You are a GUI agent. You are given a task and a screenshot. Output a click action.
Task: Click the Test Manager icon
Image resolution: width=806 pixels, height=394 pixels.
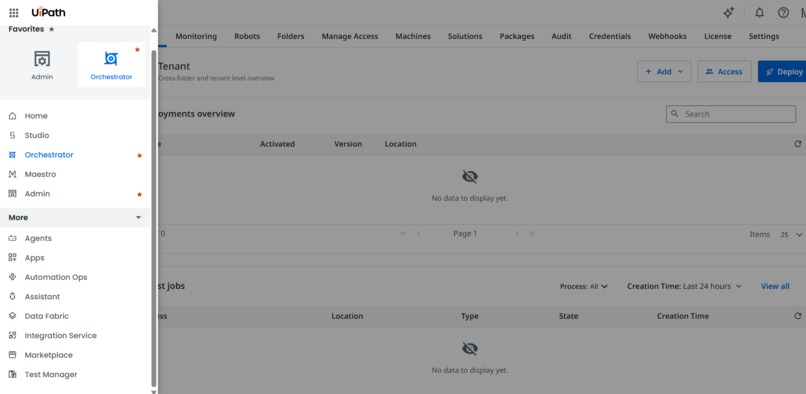(x=13, y=374)
